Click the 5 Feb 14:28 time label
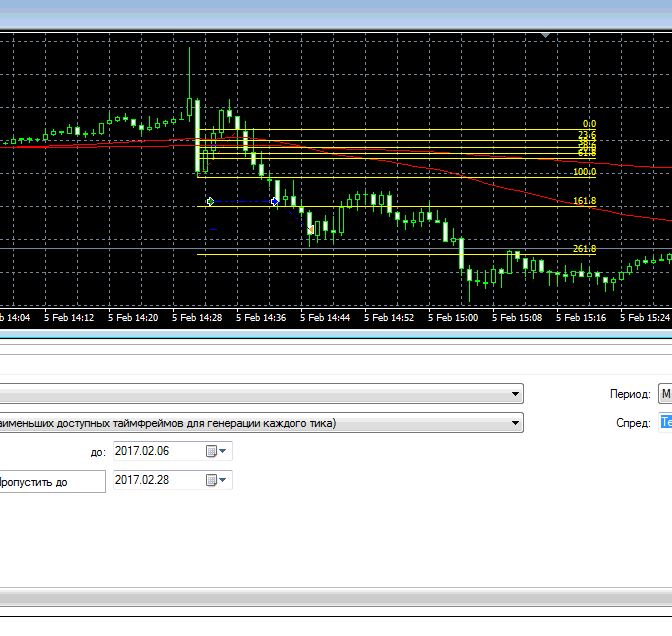 pos(197,318)
